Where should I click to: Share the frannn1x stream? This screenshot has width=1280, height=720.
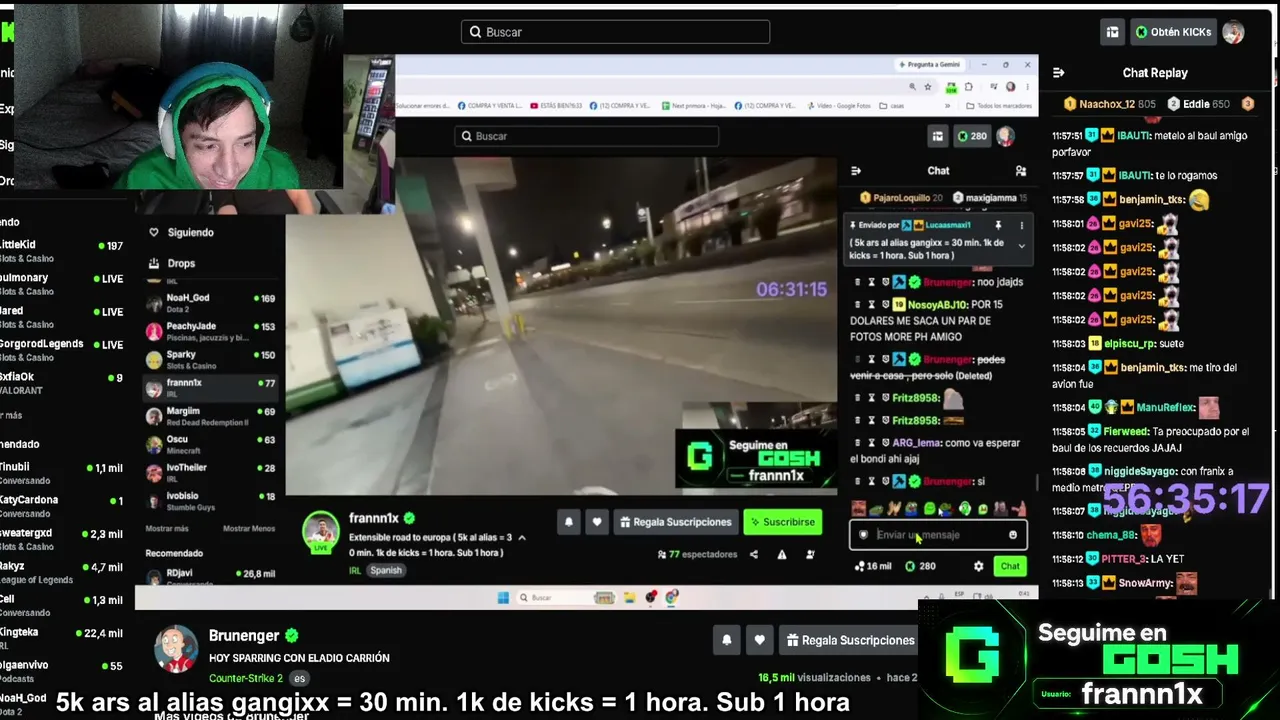[x=754, y=555]
